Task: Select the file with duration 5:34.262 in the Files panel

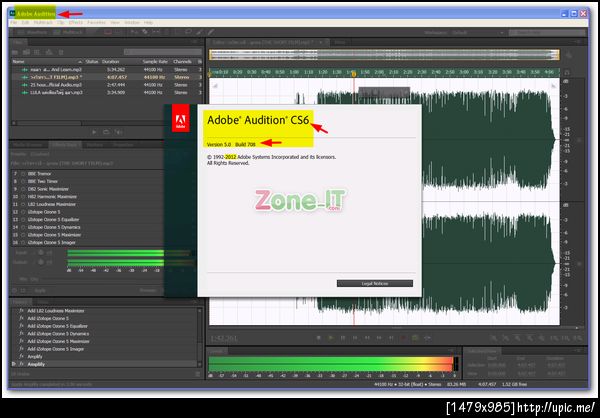Action: pyautogui.click(x=107, y=70)
